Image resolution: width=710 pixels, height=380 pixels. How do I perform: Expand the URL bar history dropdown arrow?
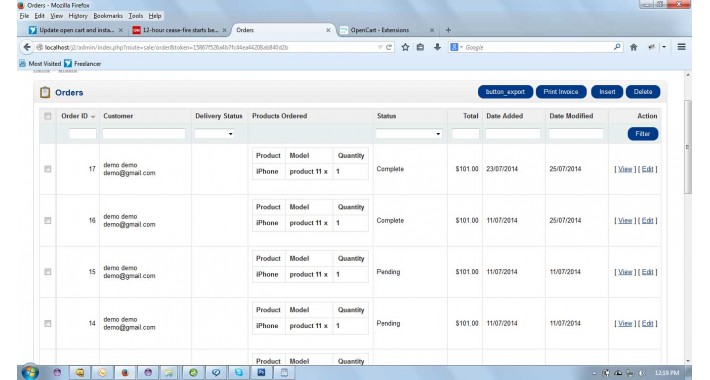pos(380,47)
